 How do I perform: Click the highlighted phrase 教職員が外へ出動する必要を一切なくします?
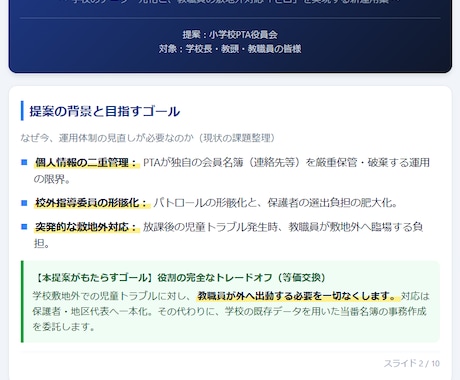294,296
